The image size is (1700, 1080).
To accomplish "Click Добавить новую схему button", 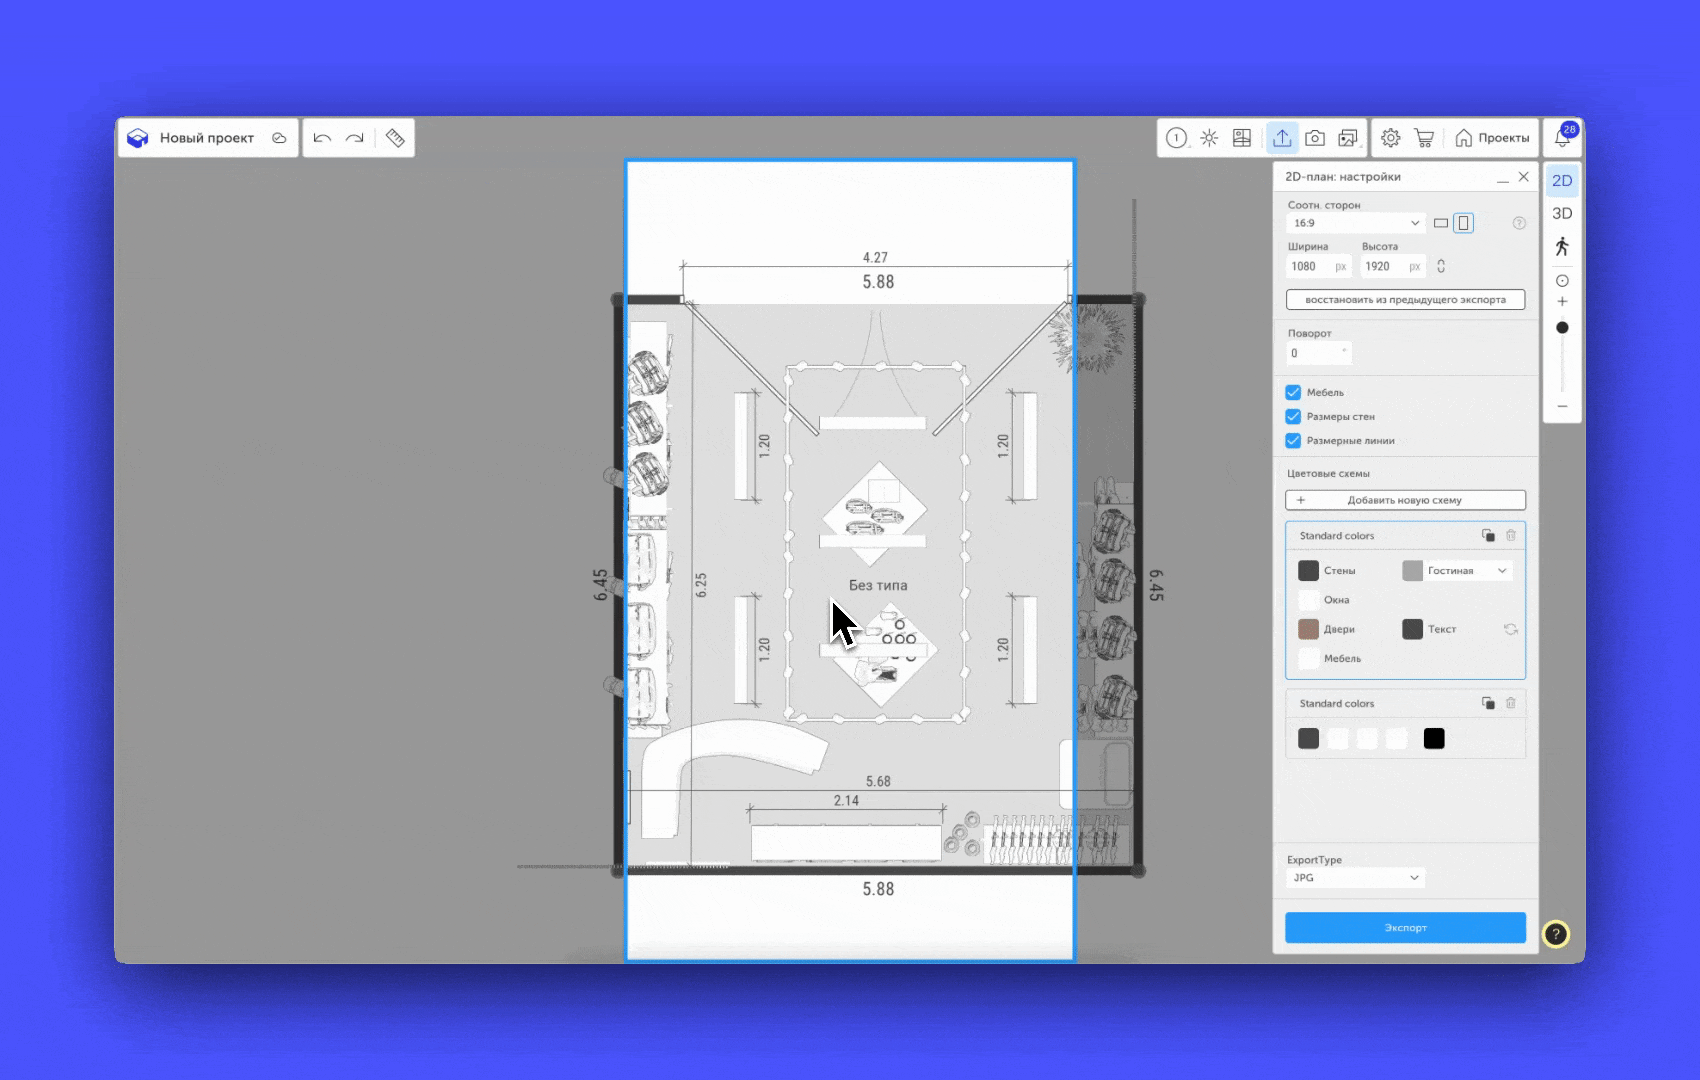I will (1405, 500).
